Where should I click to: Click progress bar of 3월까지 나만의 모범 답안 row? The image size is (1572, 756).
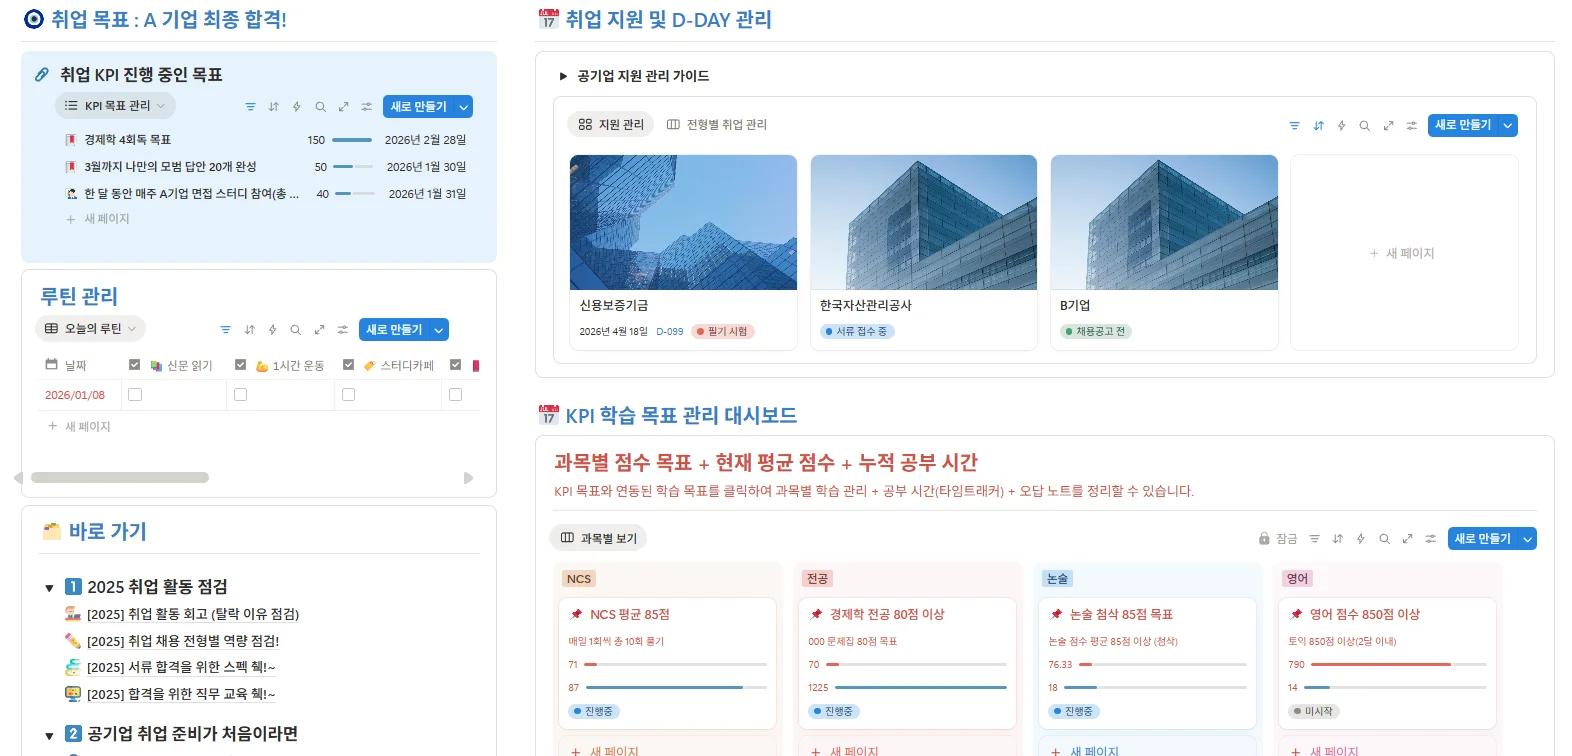(353, 167)
